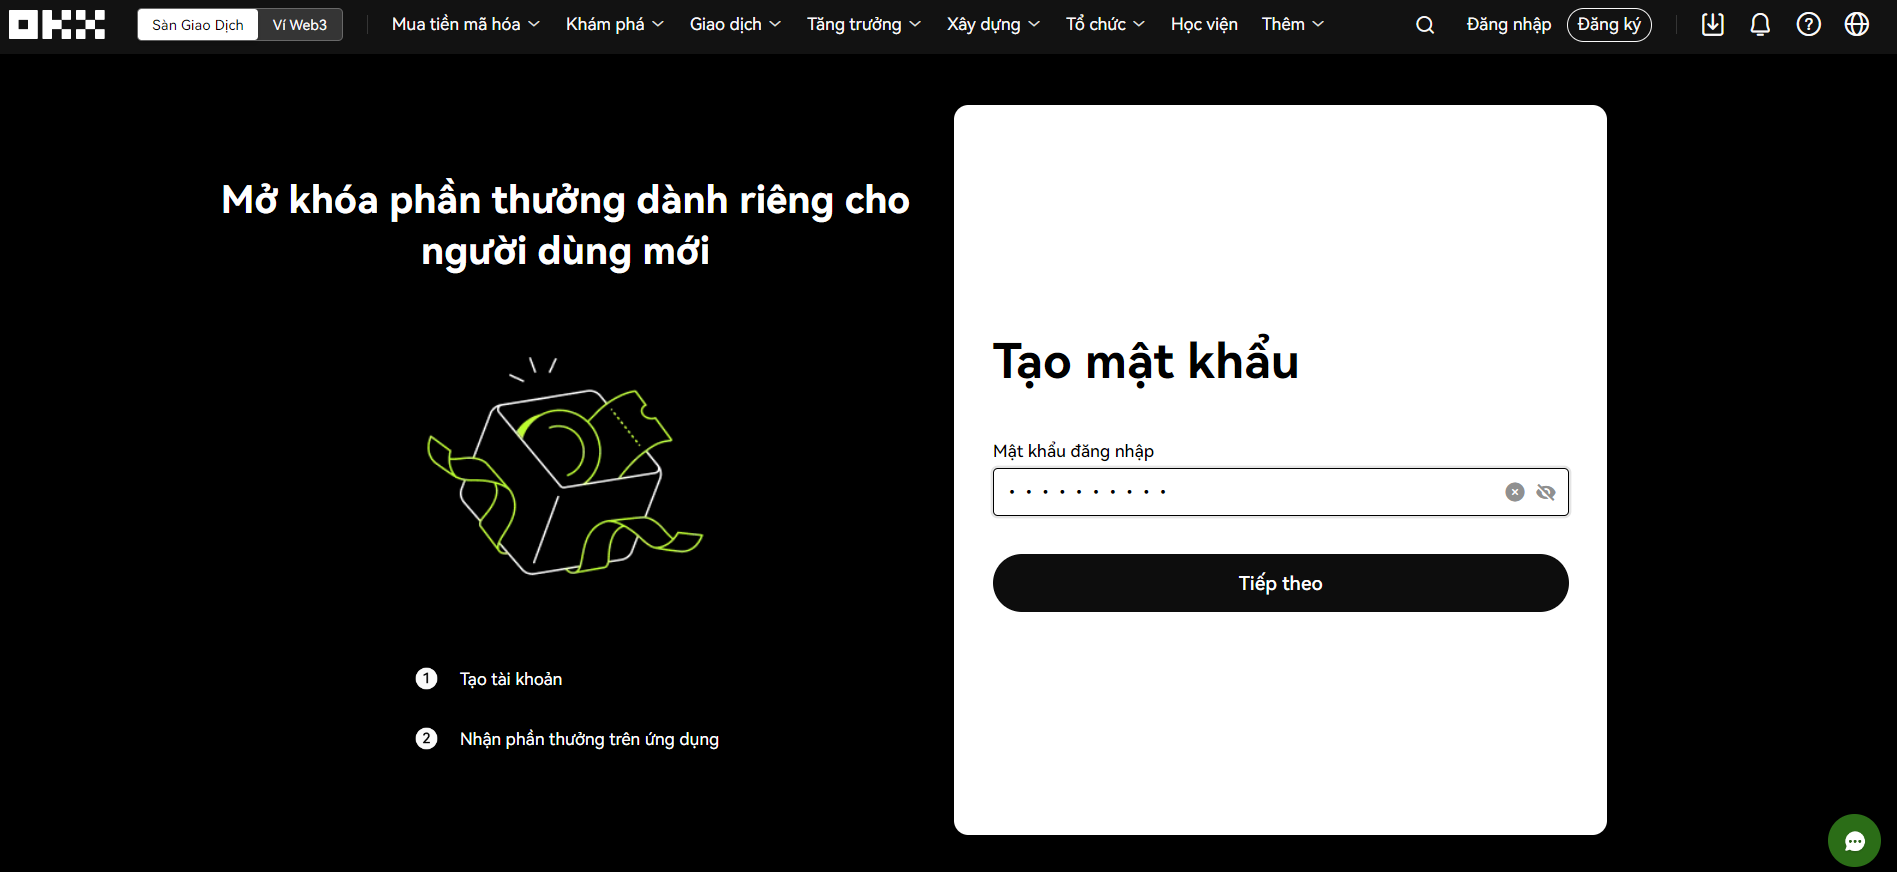Clear the password field with the X icon
The height and width of the screenshot is (872, 1897).
1514,492
